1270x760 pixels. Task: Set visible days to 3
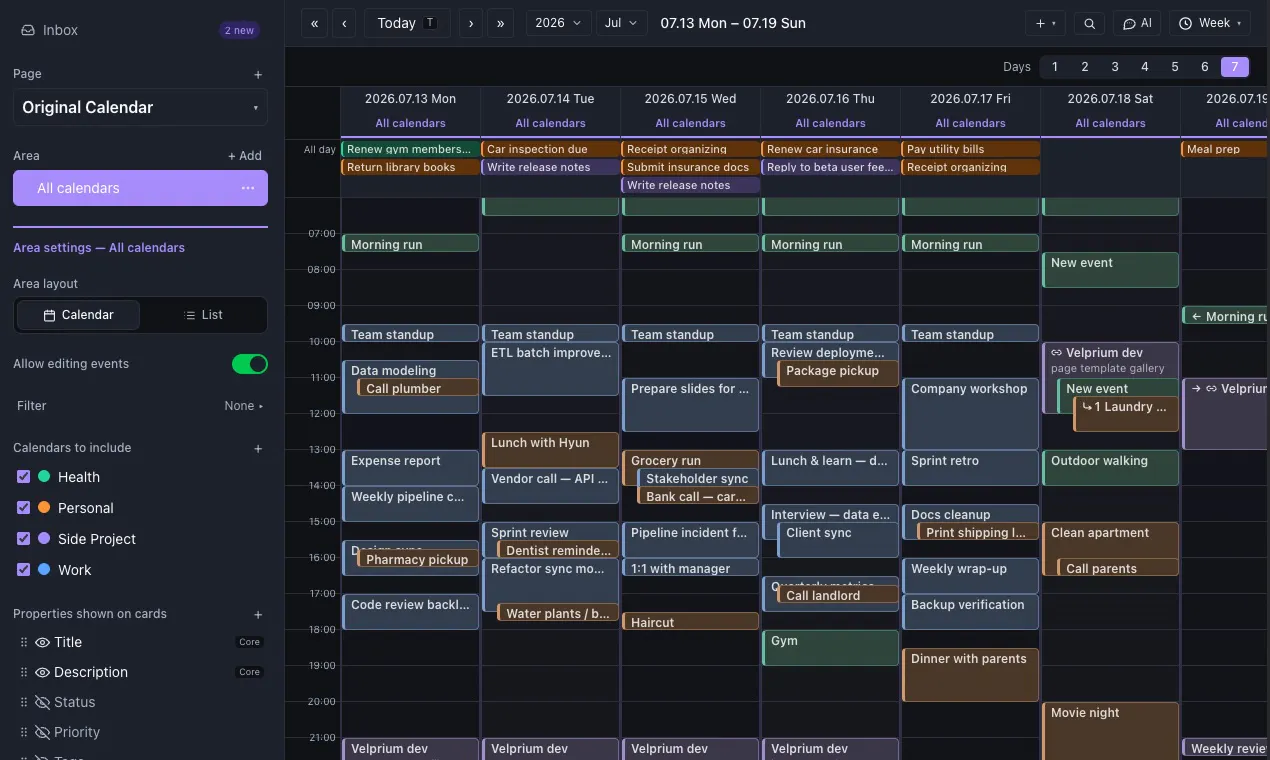[x=1115, y=67]
